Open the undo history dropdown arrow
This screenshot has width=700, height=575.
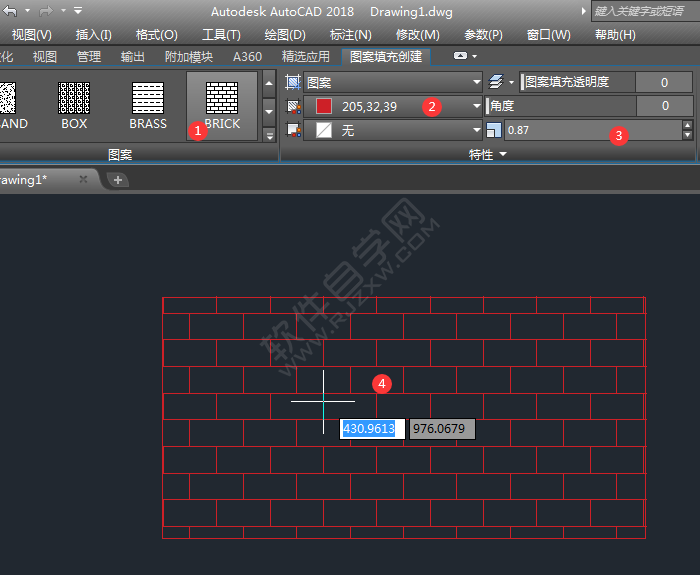[x=28, y=10]
